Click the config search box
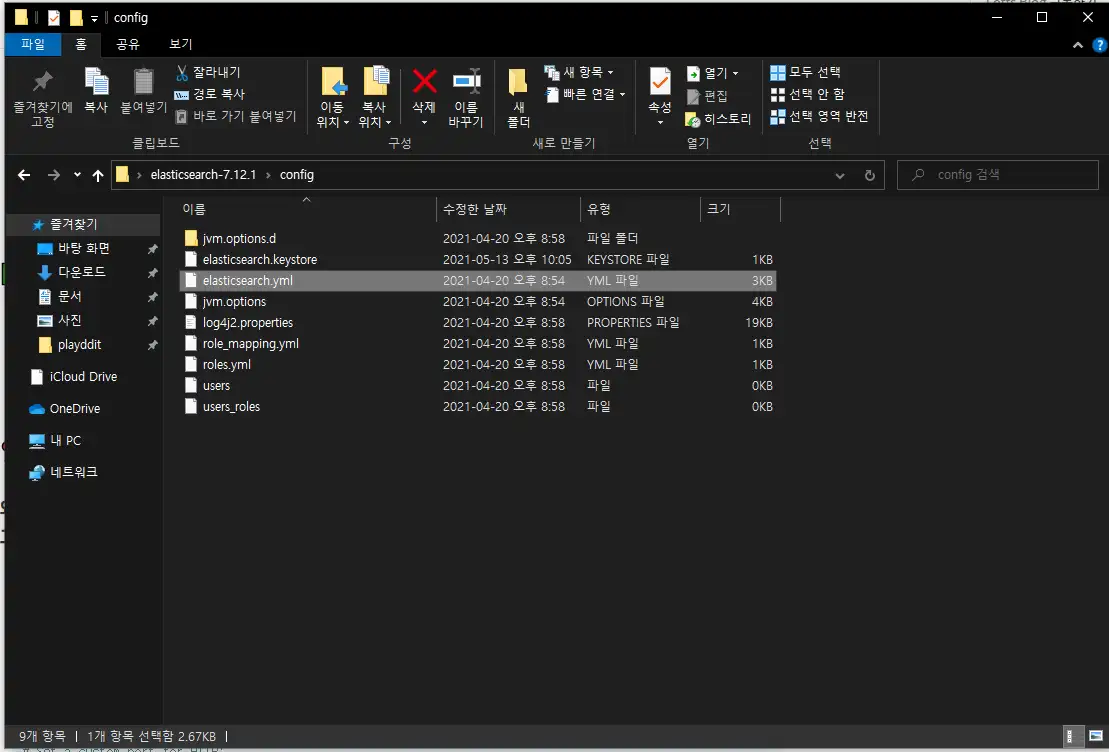The image size is (1109, 752). [x=997, y=175]
